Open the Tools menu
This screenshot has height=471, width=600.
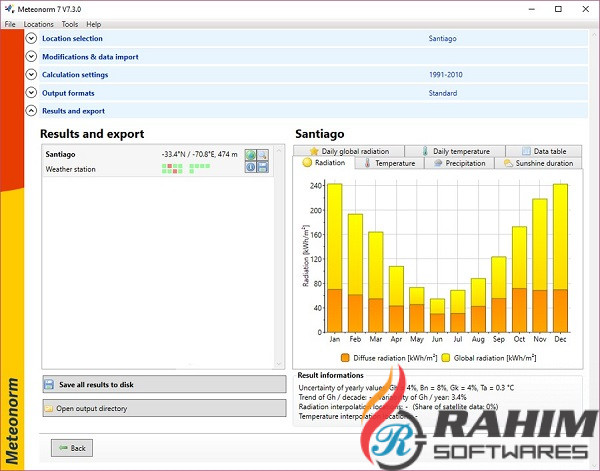coord(69,23)
